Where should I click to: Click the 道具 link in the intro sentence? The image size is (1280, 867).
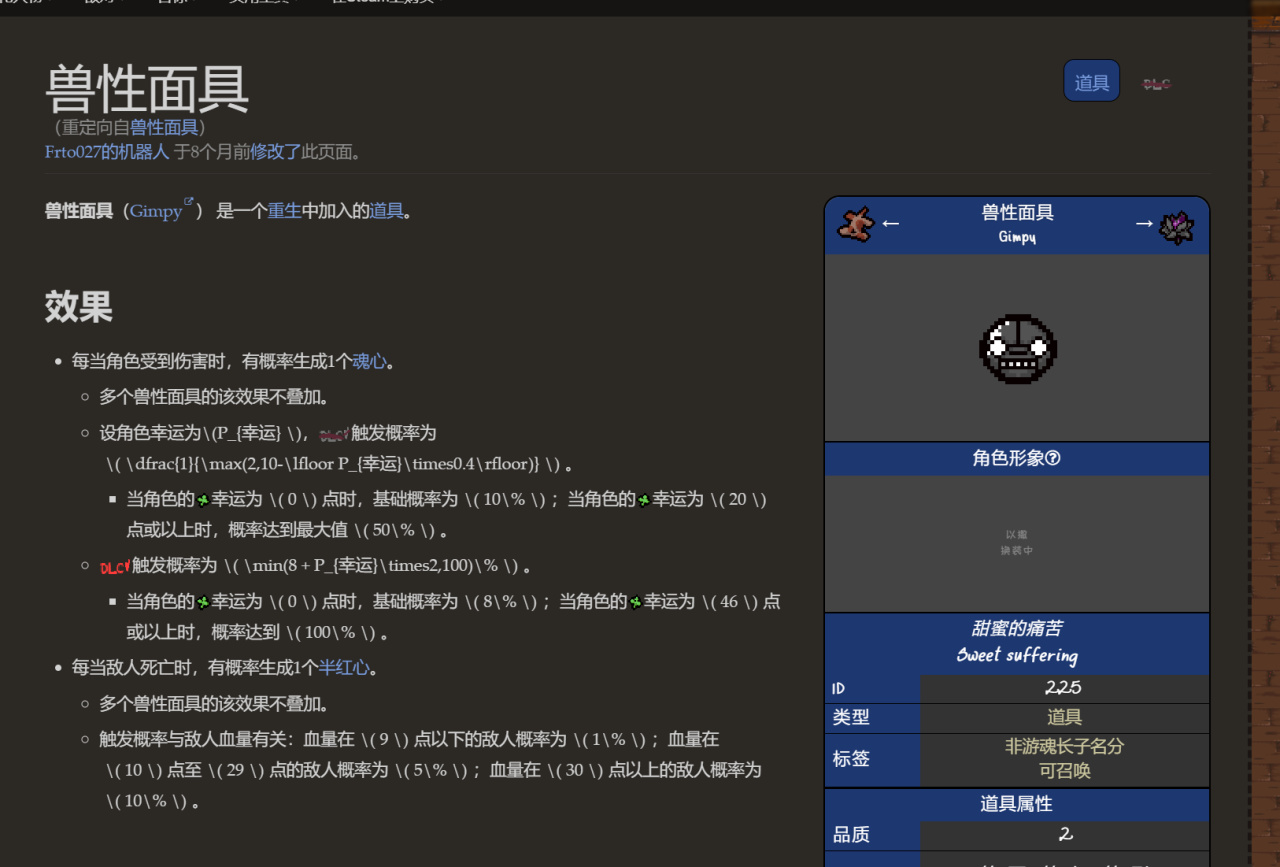point(386,211)
